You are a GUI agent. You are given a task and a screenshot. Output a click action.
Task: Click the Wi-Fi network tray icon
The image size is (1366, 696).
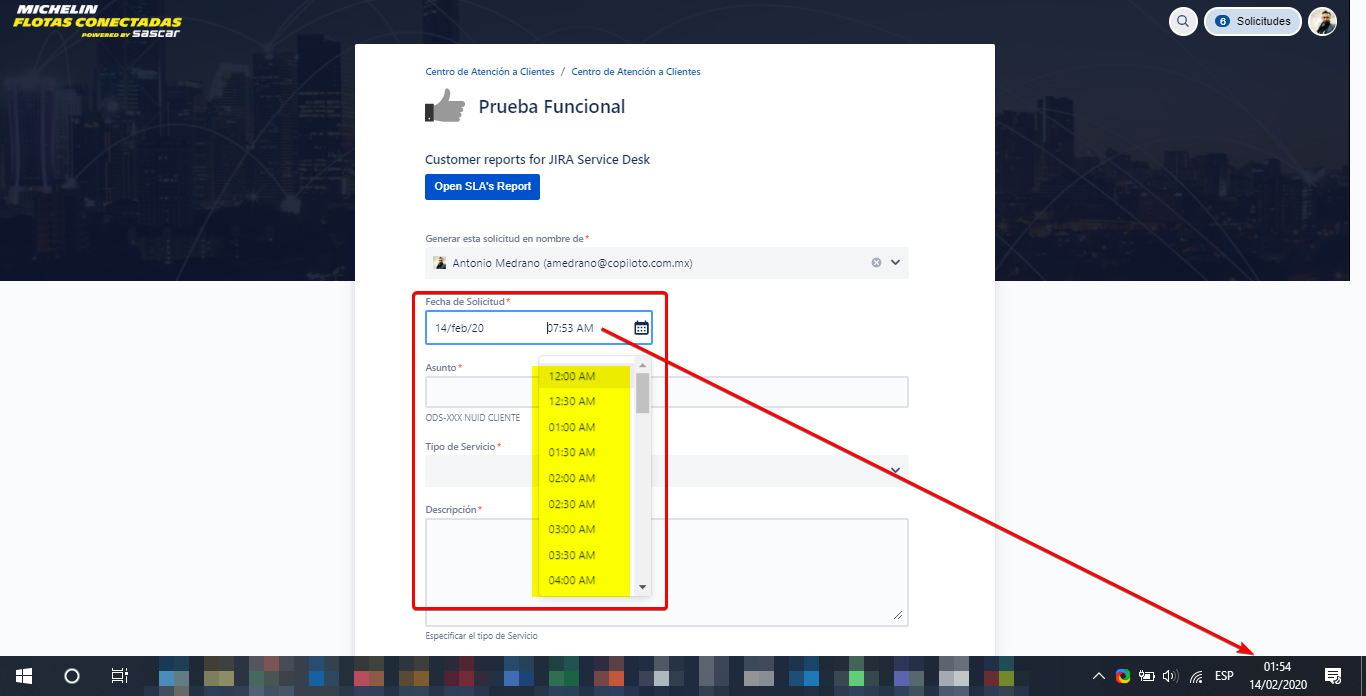(1196, 676)
